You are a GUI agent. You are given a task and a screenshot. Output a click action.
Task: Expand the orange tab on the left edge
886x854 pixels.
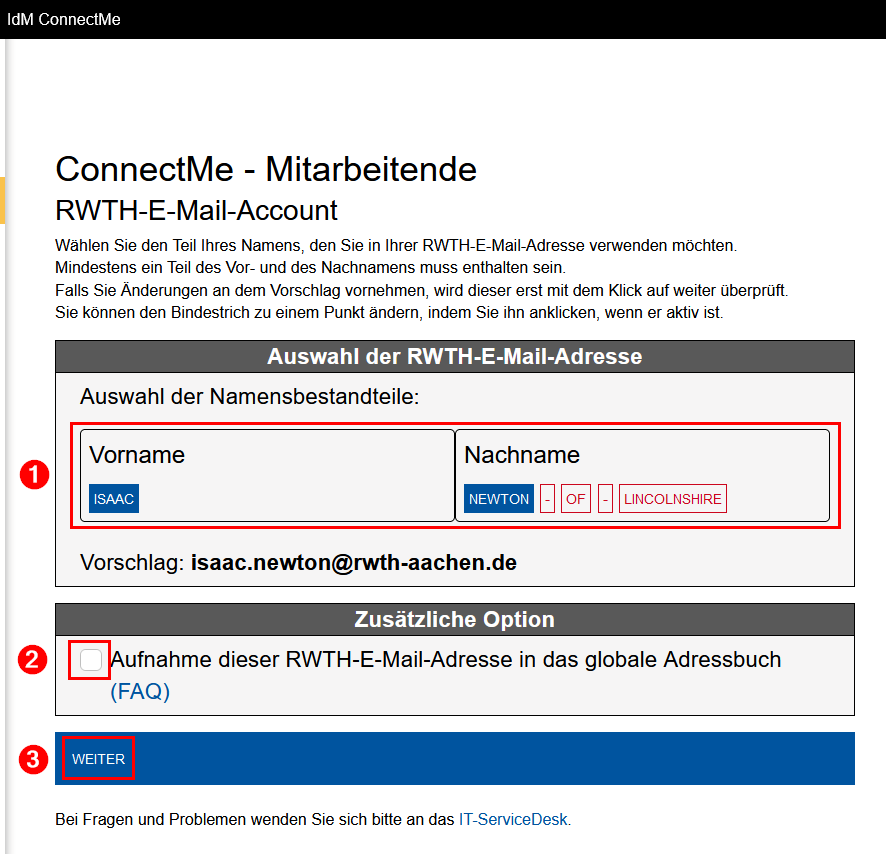tap(4, 200)
